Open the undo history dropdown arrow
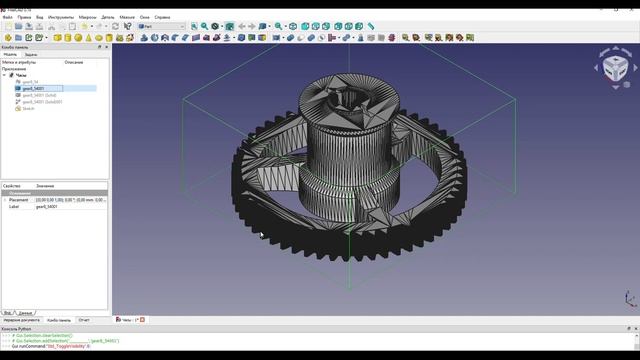Viewport: 640px width, 360px height. [x=92, y=26]
